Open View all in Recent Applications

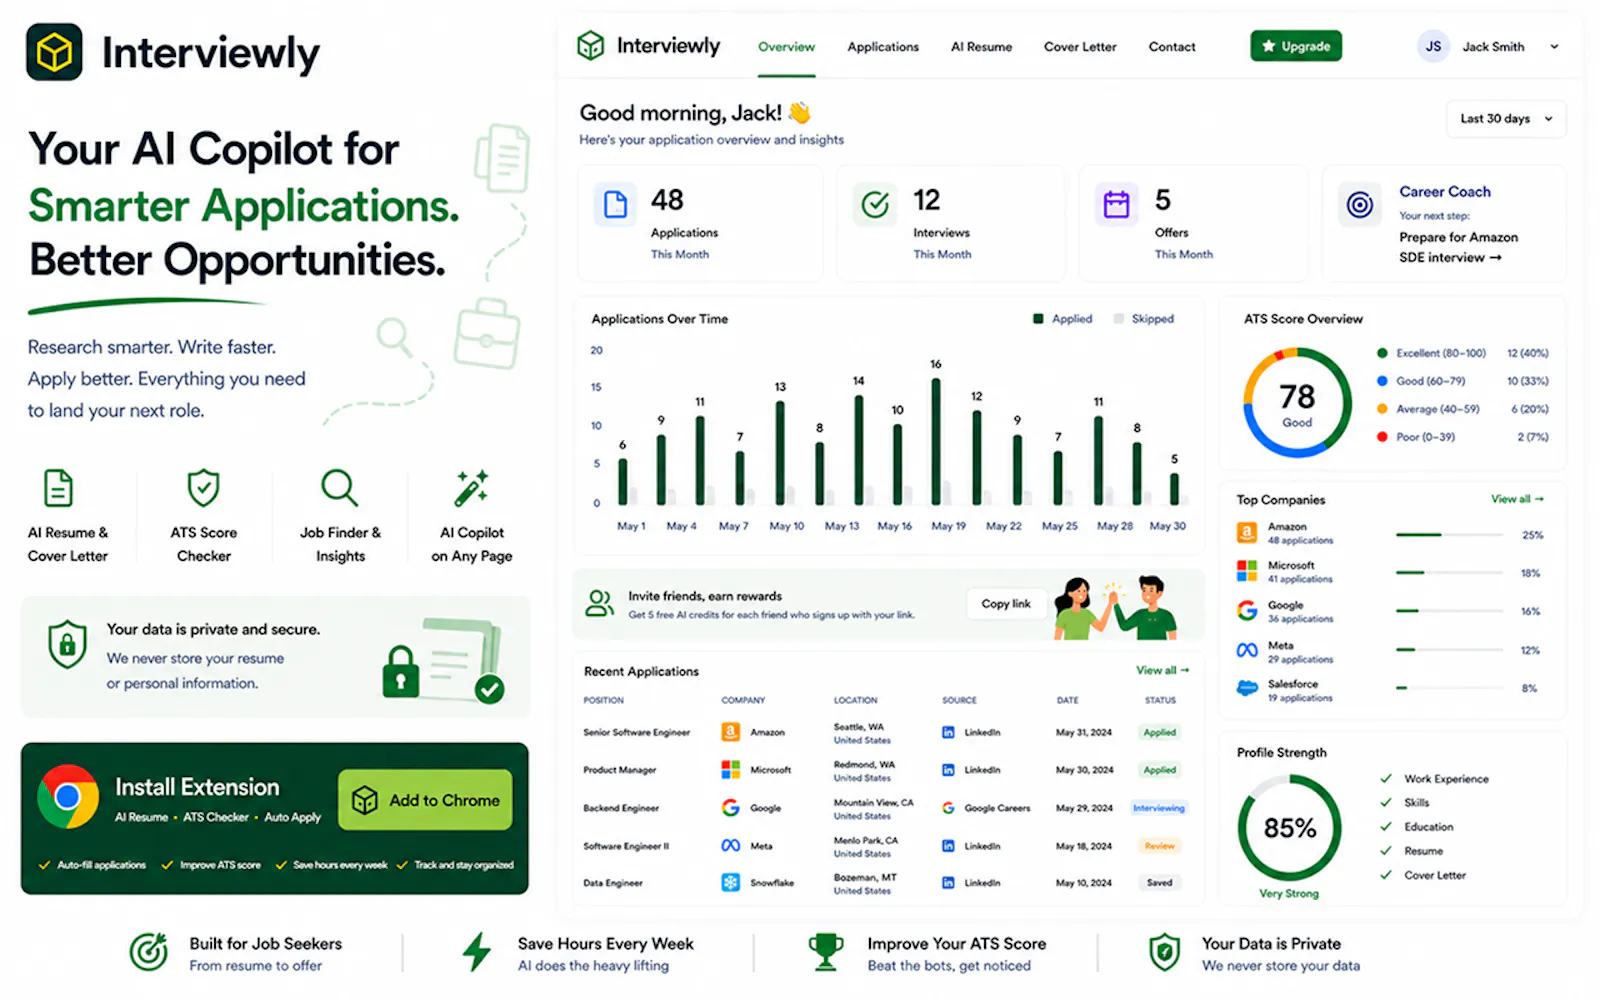(1162, 671)
